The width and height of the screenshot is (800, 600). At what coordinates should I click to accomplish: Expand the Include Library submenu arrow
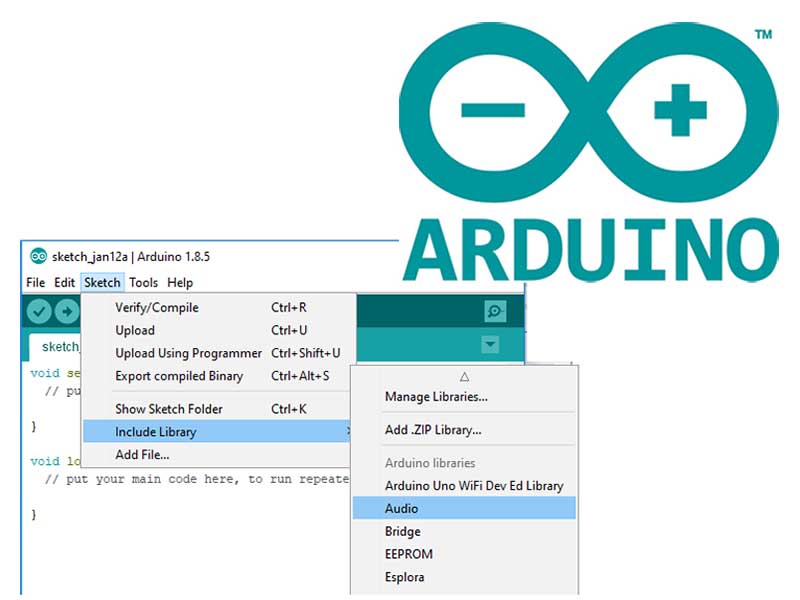pyautogui.click(x=348, y=432)
